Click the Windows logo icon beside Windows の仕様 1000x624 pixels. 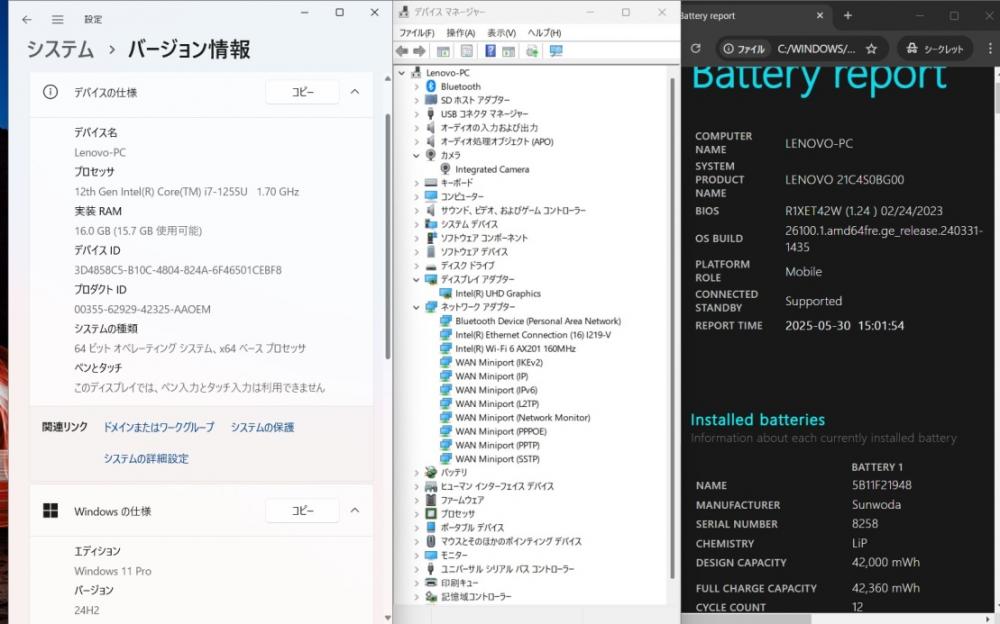[50, 510]
